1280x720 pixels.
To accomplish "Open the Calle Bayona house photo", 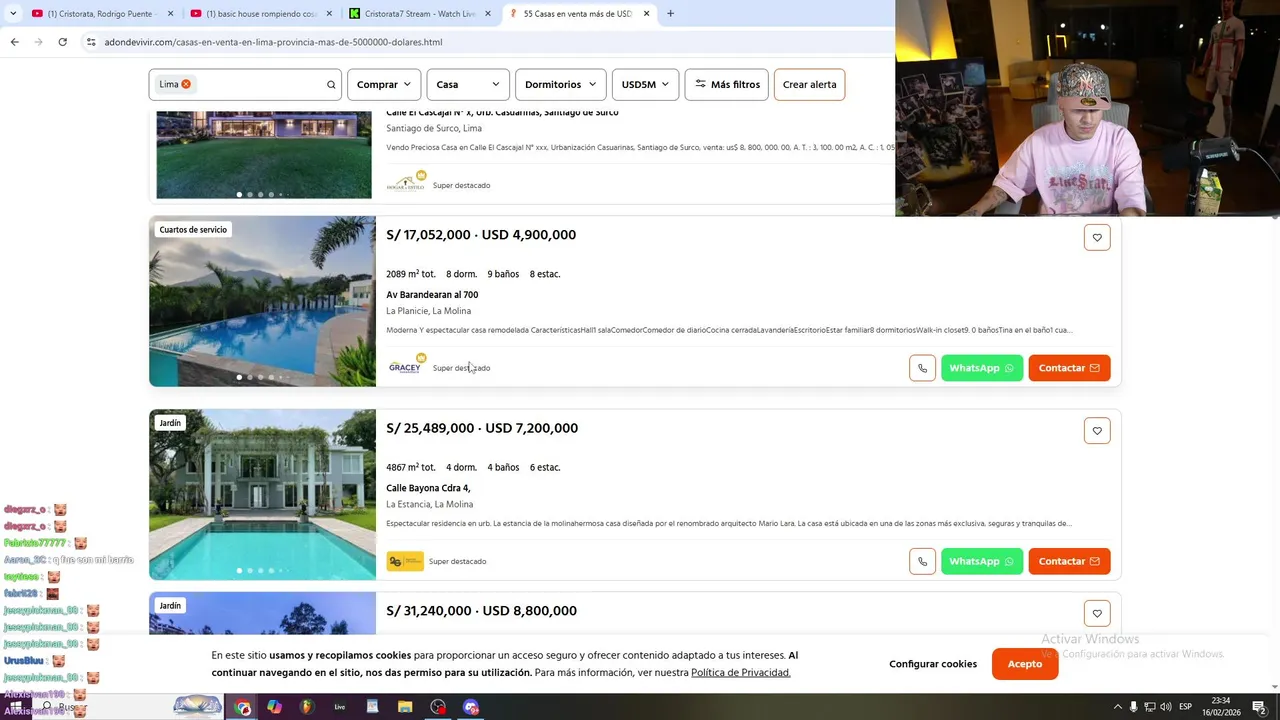I will (x=262, y=494).
